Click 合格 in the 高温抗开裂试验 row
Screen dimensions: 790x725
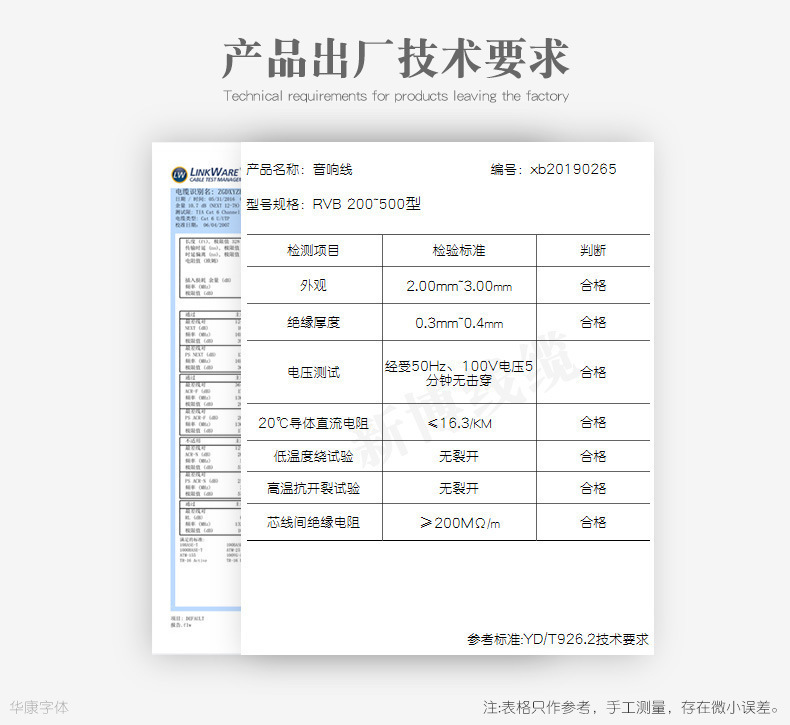[593, 488]
